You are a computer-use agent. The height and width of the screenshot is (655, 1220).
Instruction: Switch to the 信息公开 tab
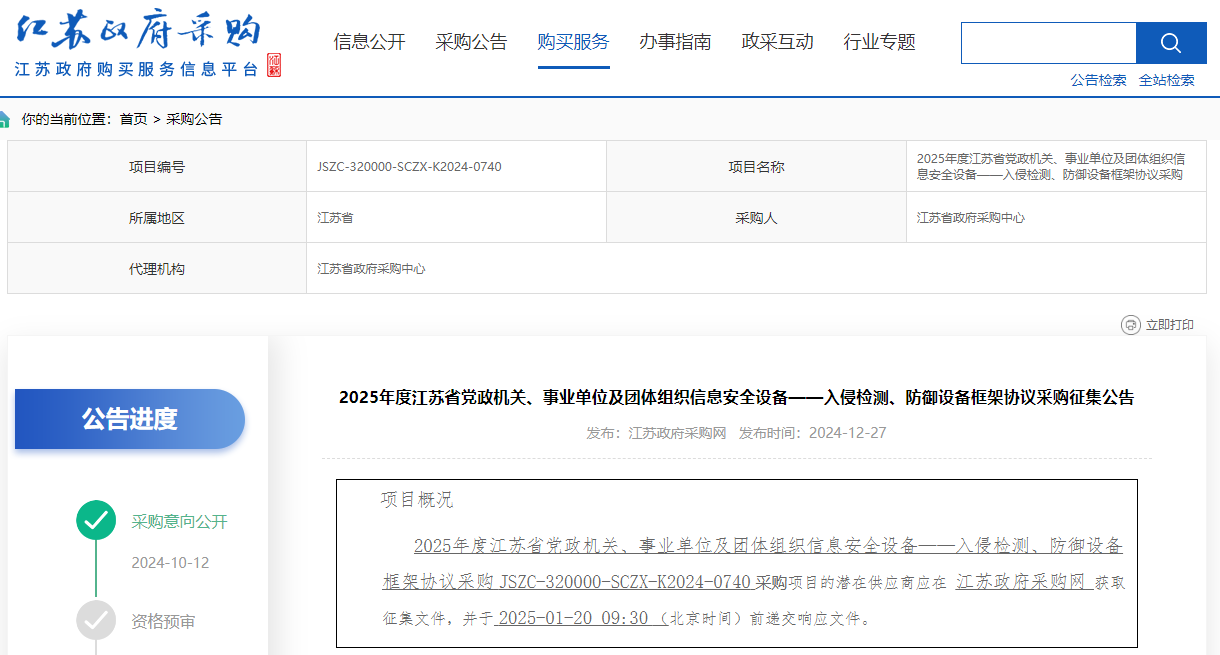369,42
